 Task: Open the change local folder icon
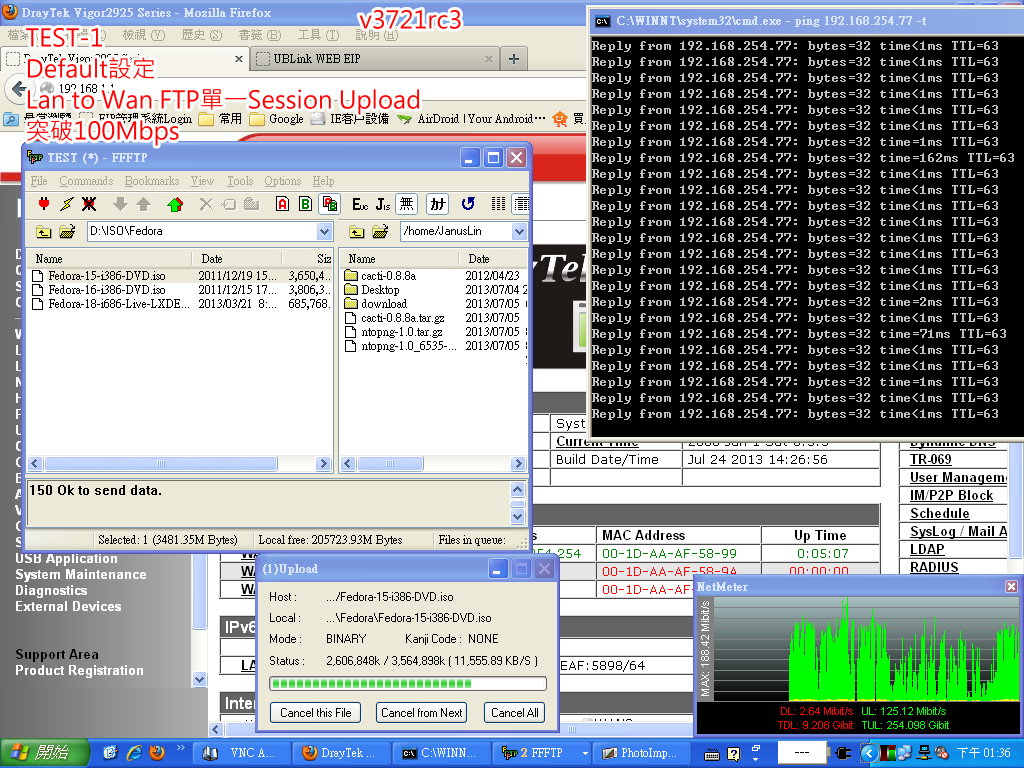click(x=67, y=231)
